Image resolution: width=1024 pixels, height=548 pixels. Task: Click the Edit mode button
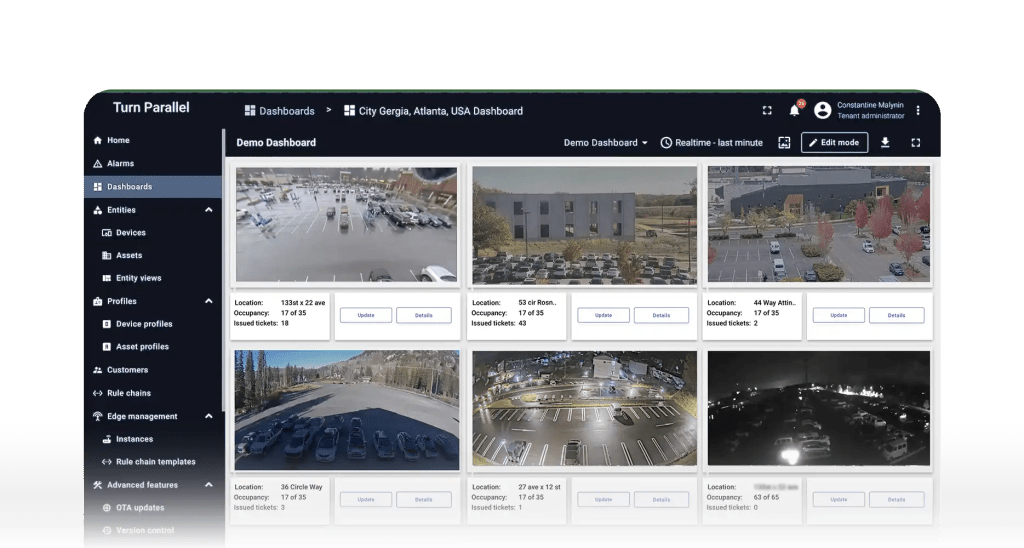click(x=835, y=142)
